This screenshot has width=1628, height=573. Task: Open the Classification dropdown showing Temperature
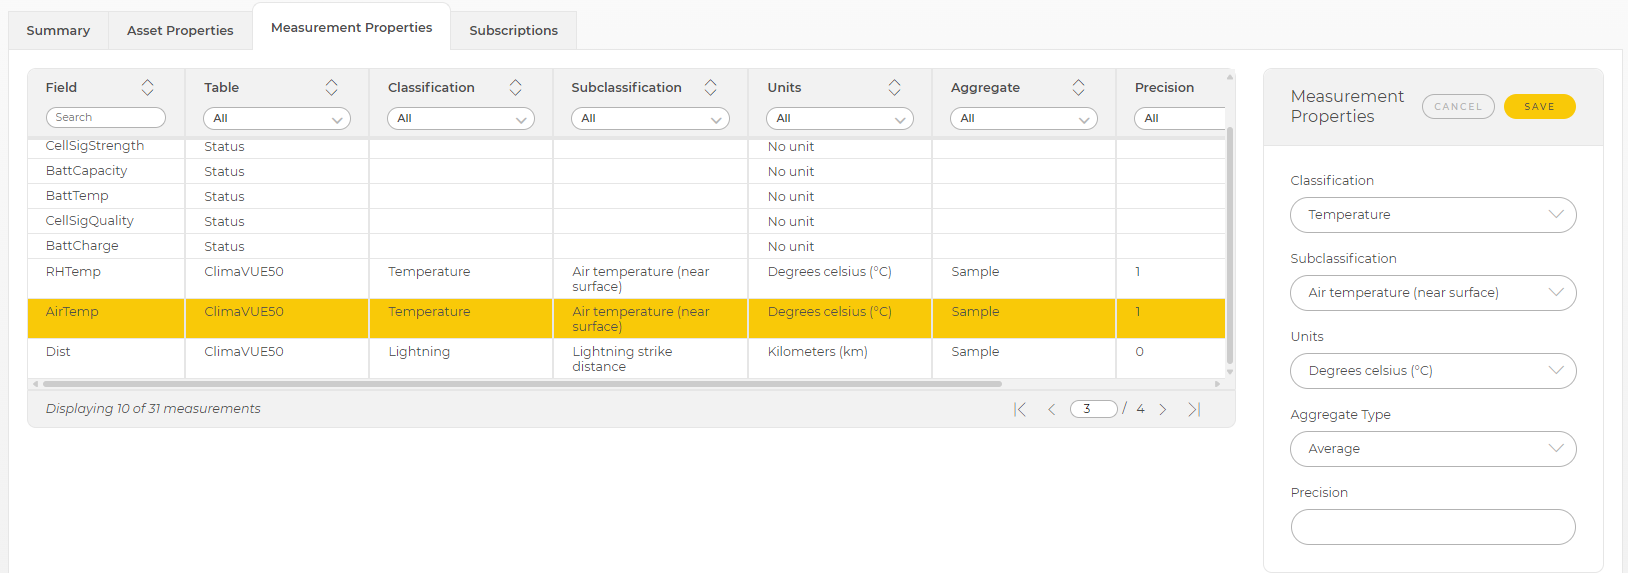click(1433, 215)
